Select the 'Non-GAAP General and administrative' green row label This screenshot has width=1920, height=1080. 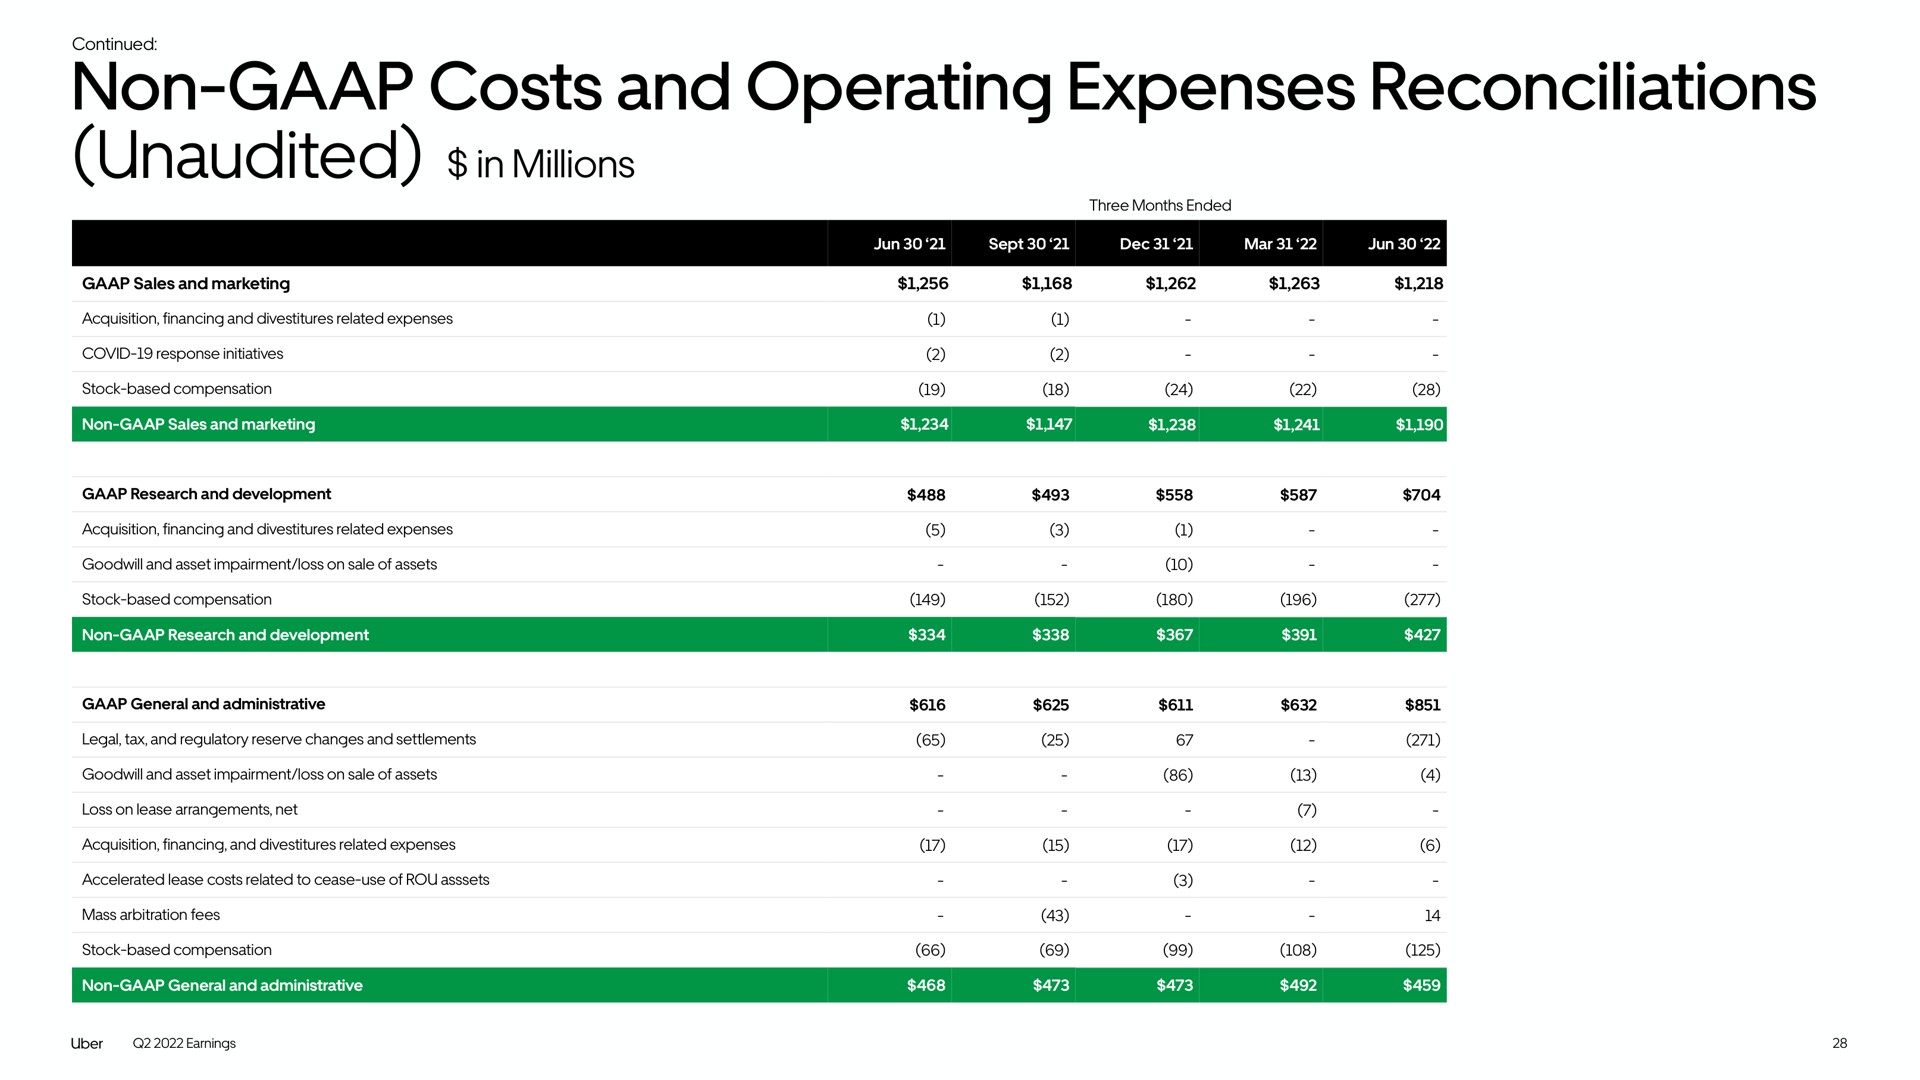point(222,985)
